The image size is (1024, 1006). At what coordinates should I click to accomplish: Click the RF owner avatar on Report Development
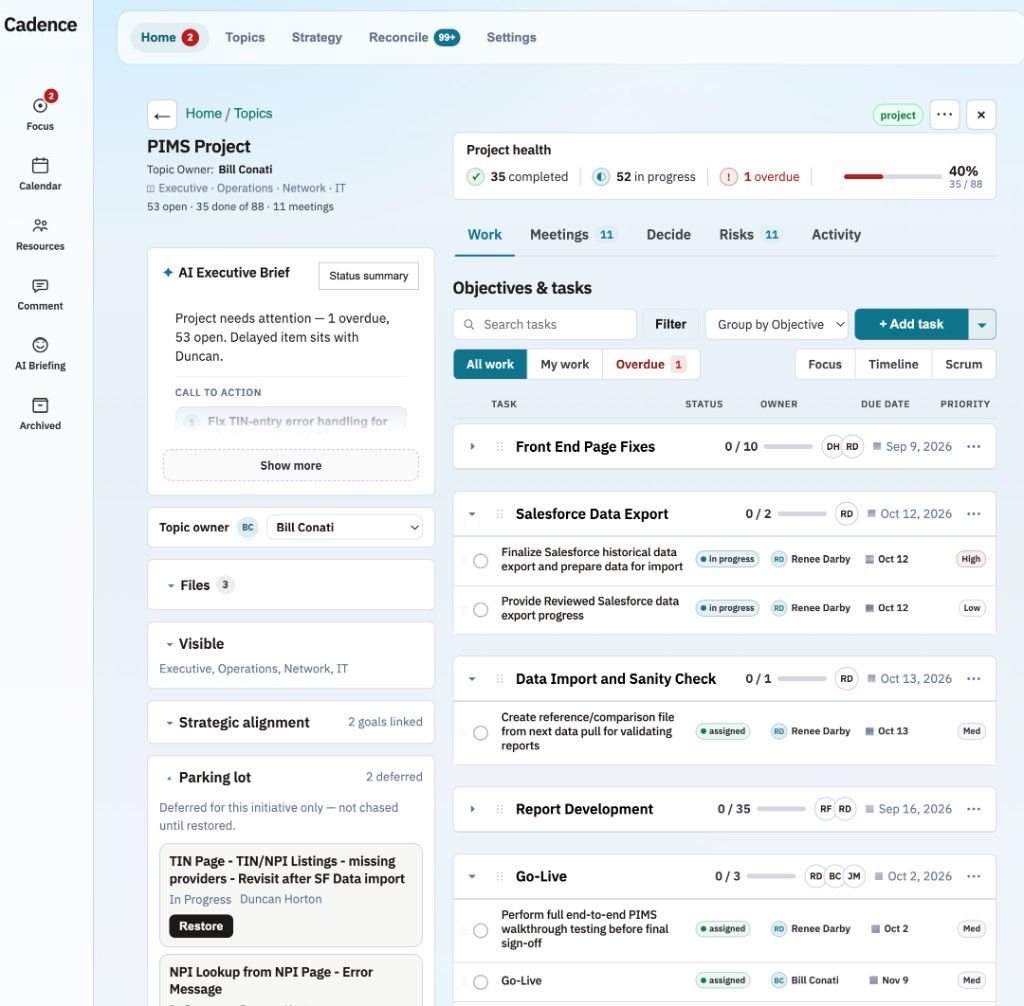pyautogui.click(x=825, y=809)
